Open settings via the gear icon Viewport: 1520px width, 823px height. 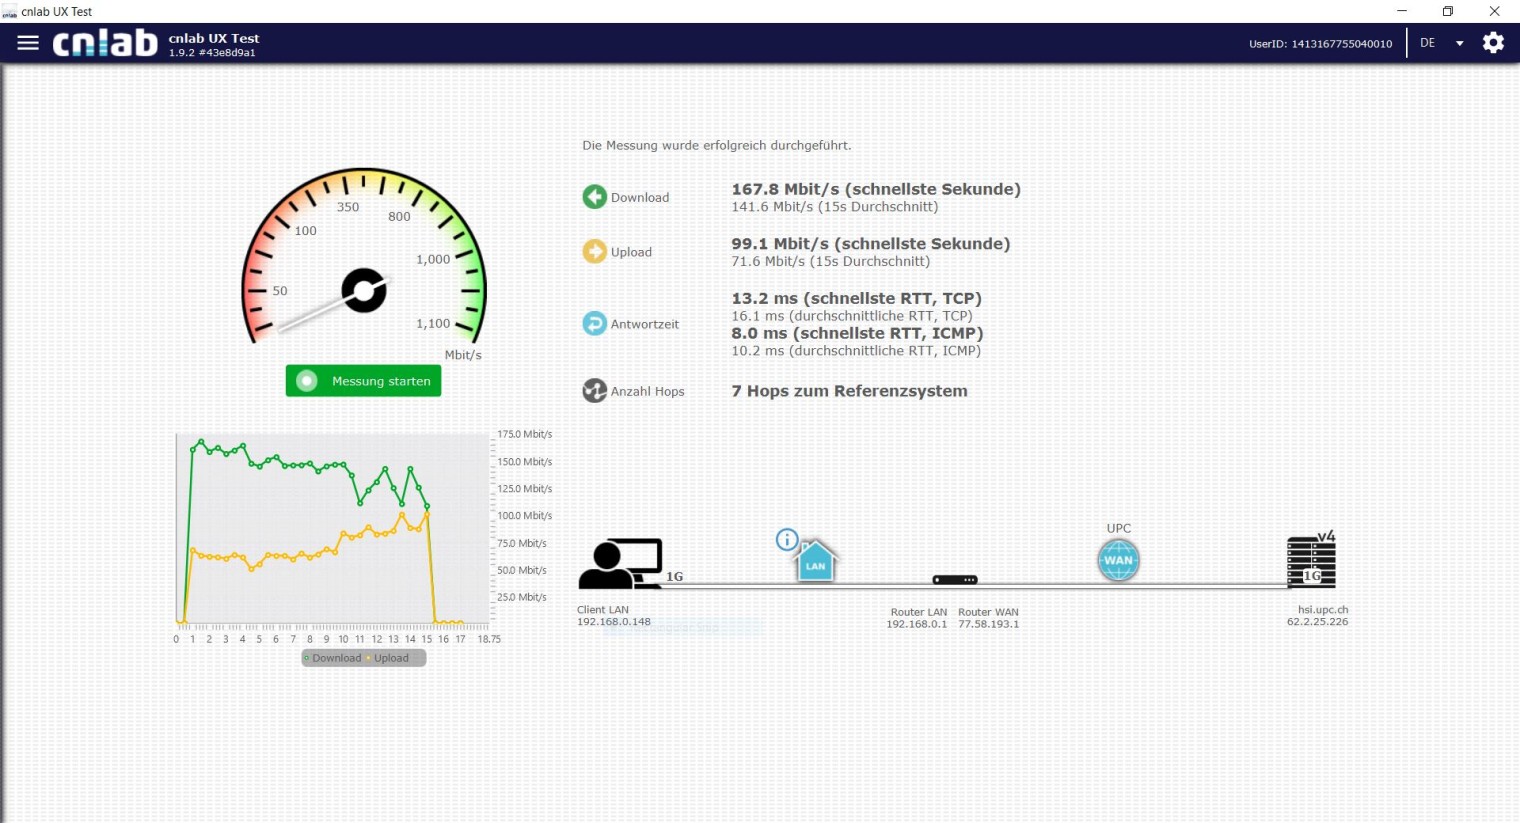1493,43
